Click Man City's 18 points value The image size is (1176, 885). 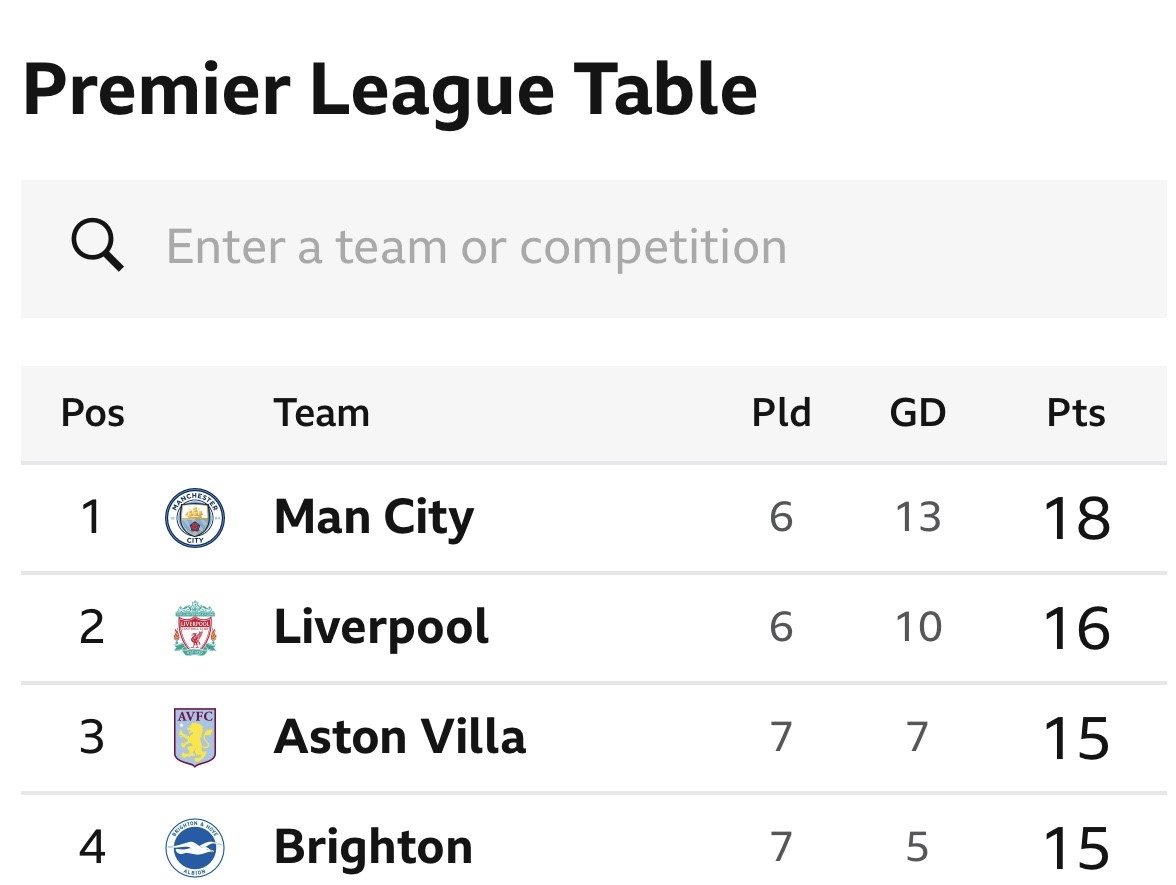pos(1077,518)
